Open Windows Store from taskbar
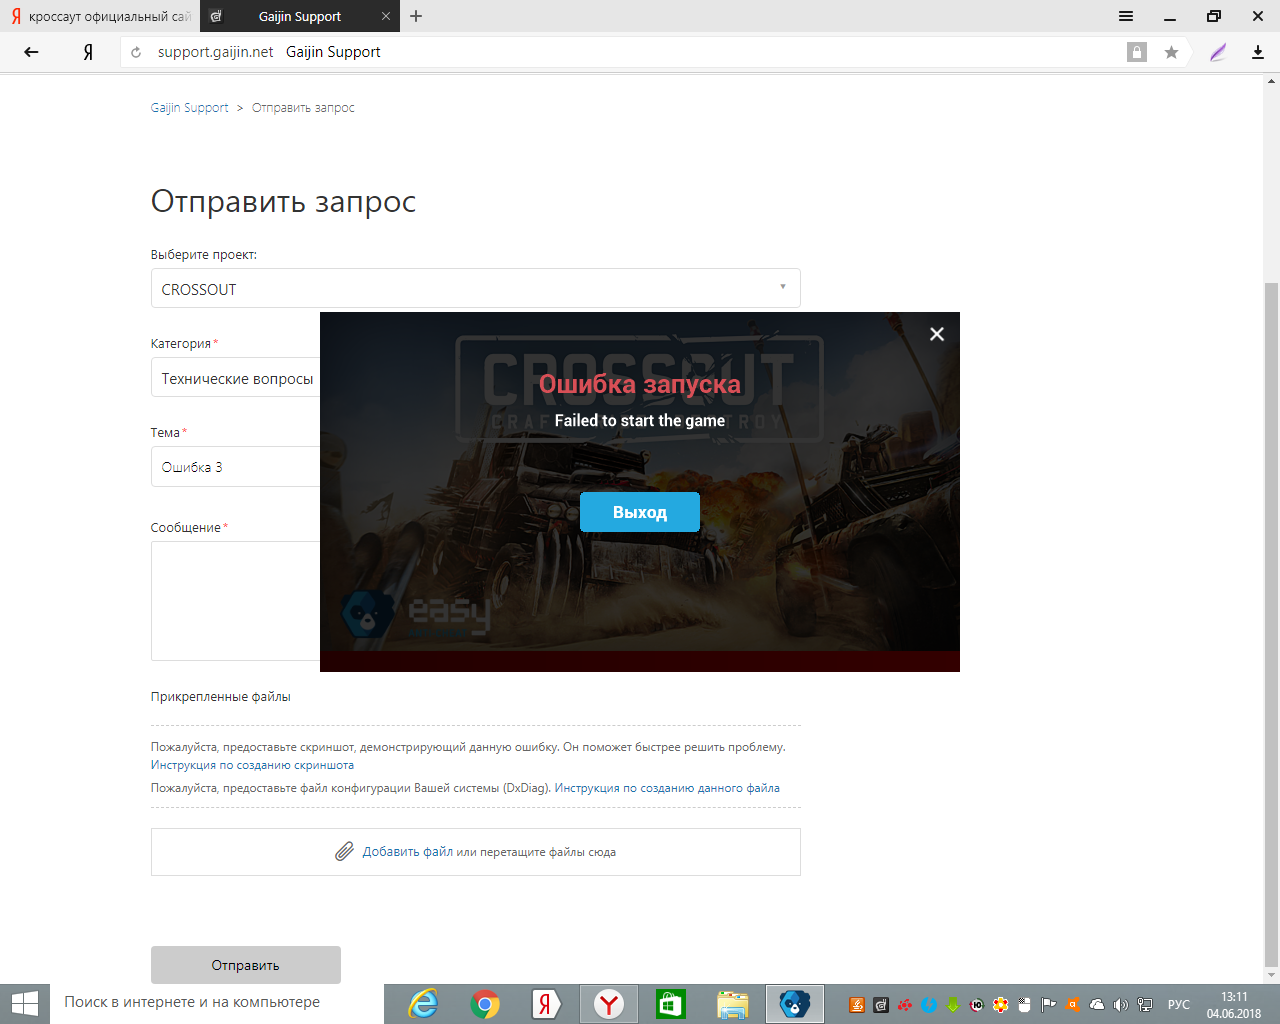The image size is (1280, 1024). tap(670, 1004)
